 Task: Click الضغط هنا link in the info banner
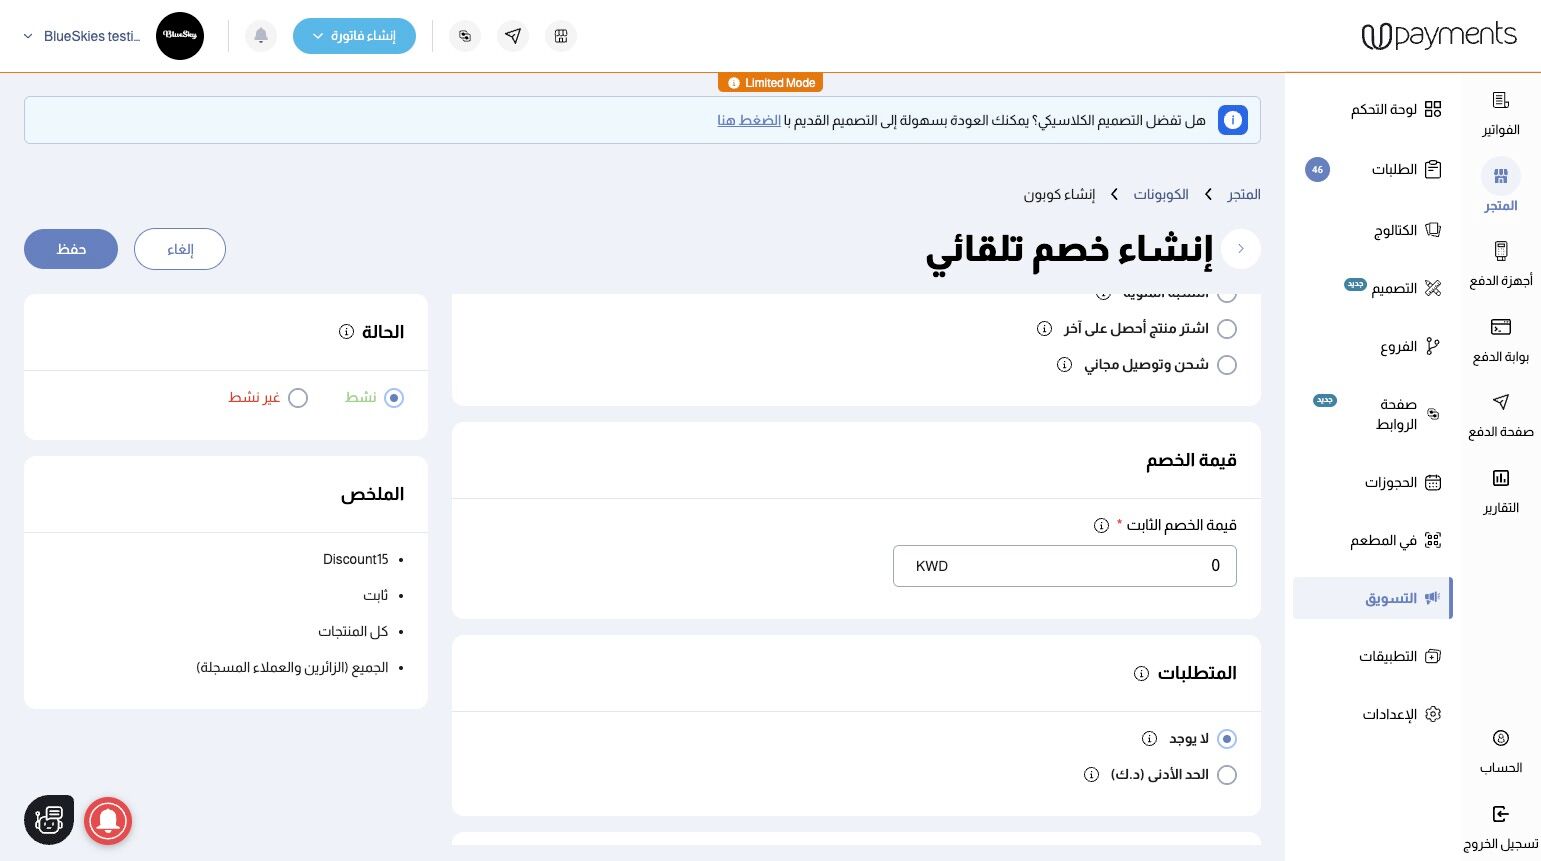[x=749, y=120]
